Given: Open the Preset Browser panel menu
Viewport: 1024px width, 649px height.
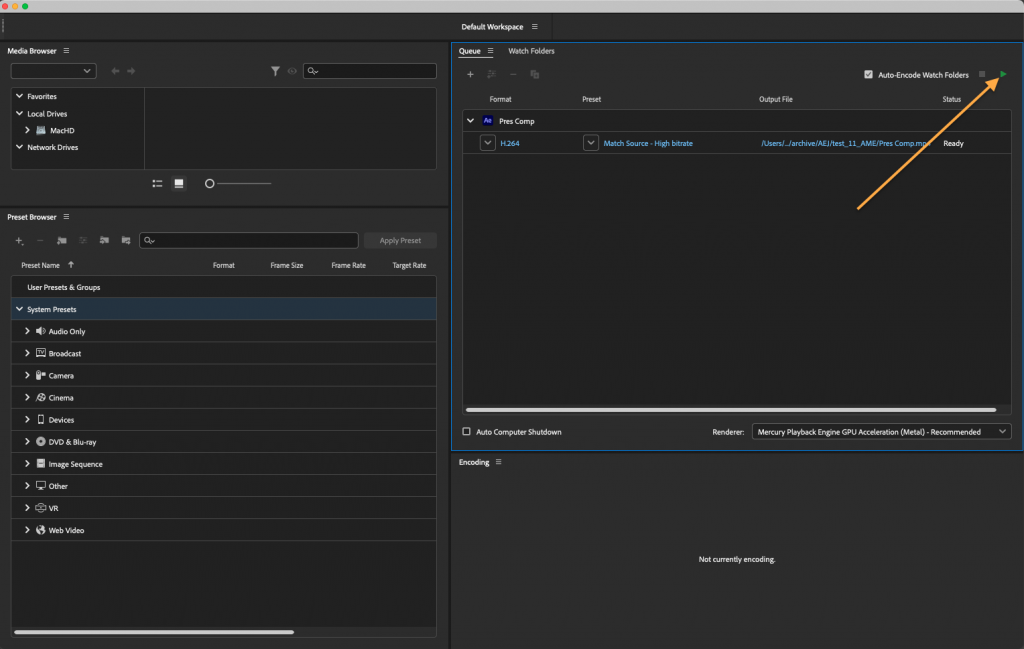Looking at the screenshot, I should click(x=66, y=216).
